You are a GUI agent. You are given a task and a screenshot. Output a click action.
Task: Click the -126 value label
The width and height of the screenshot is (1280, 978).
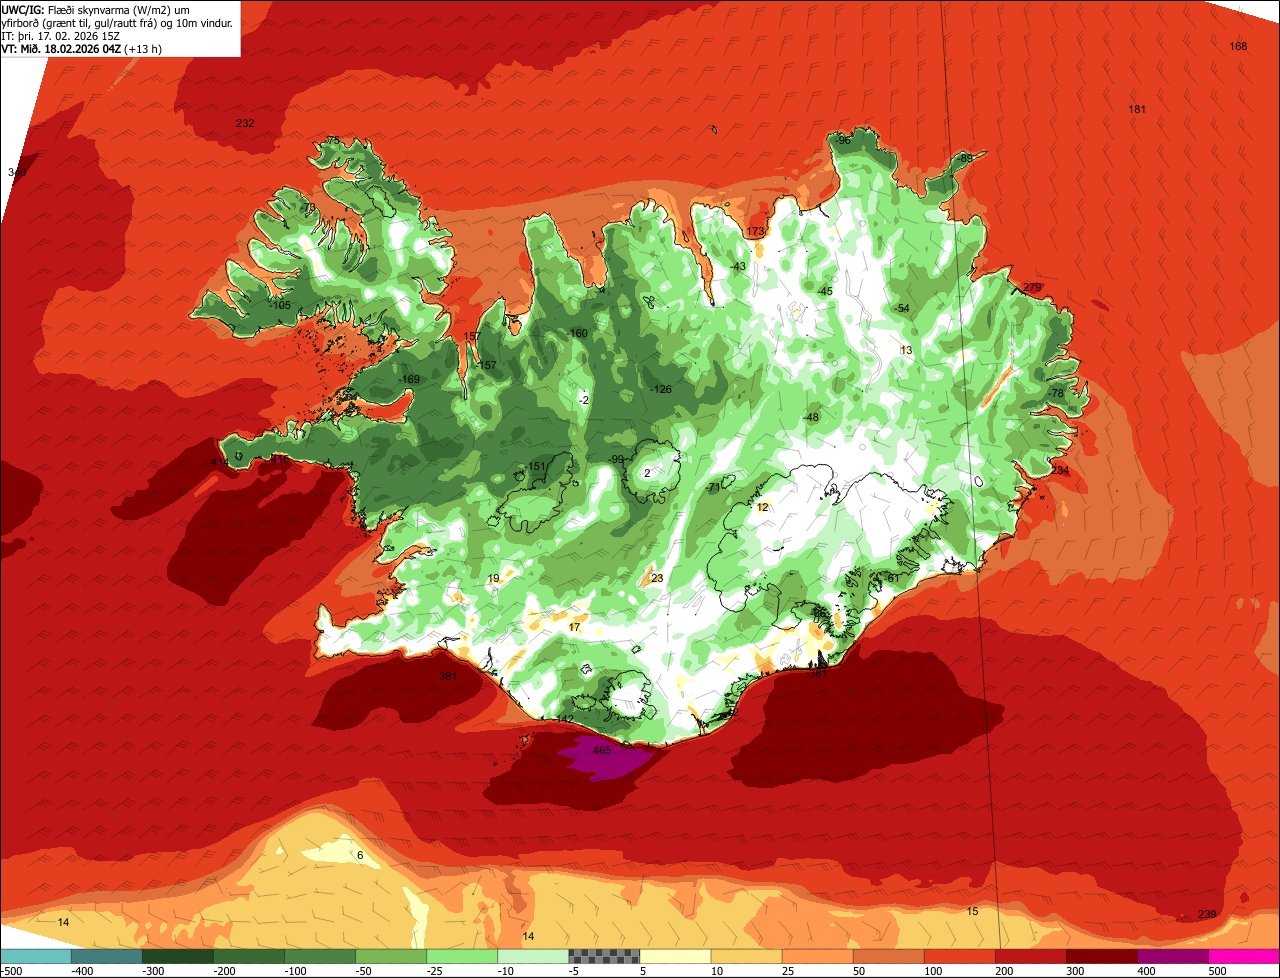[660, 389]
